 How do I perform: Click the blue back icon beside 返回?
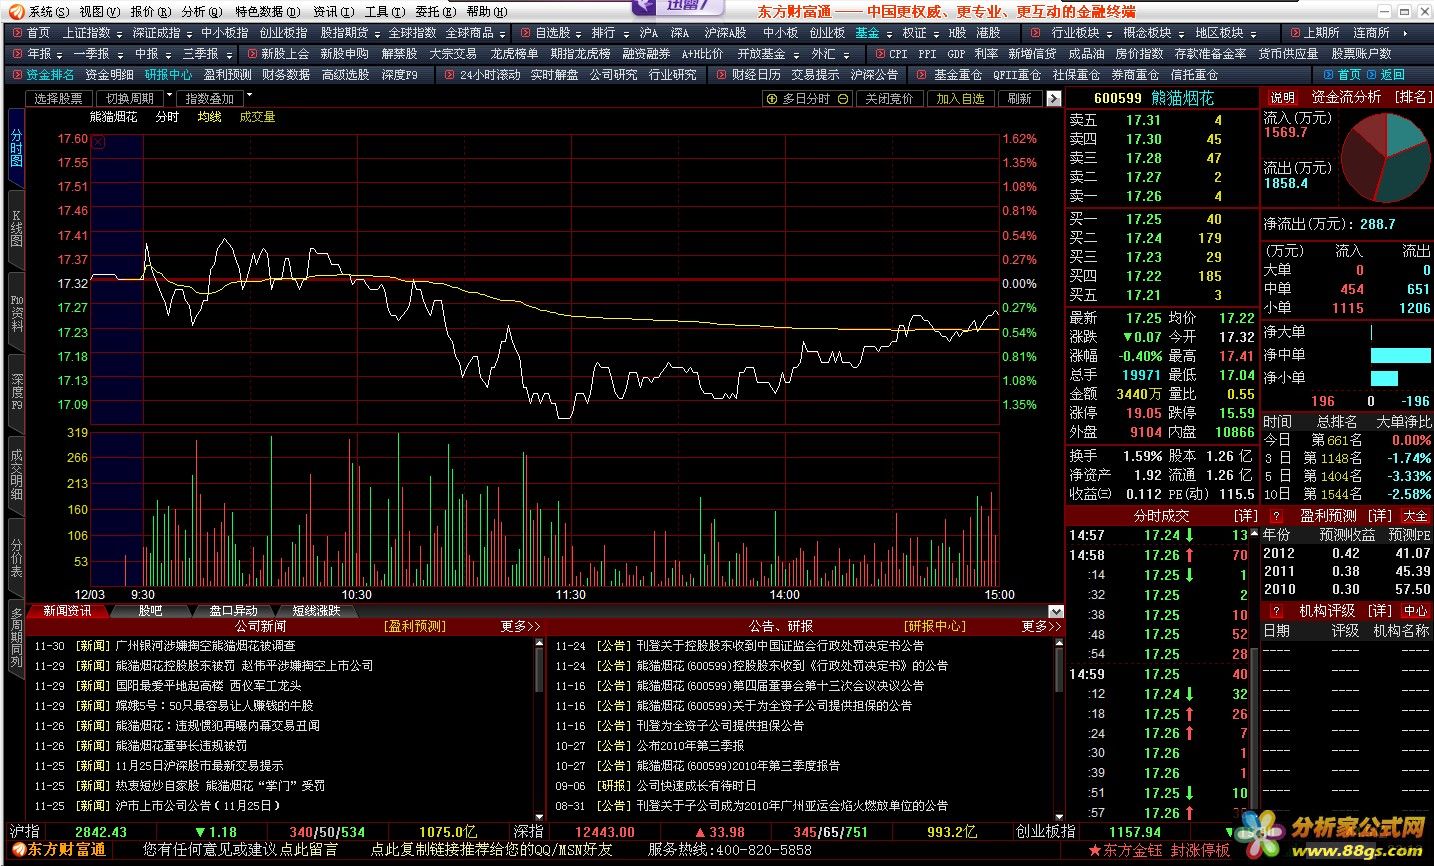point(1371,75)
